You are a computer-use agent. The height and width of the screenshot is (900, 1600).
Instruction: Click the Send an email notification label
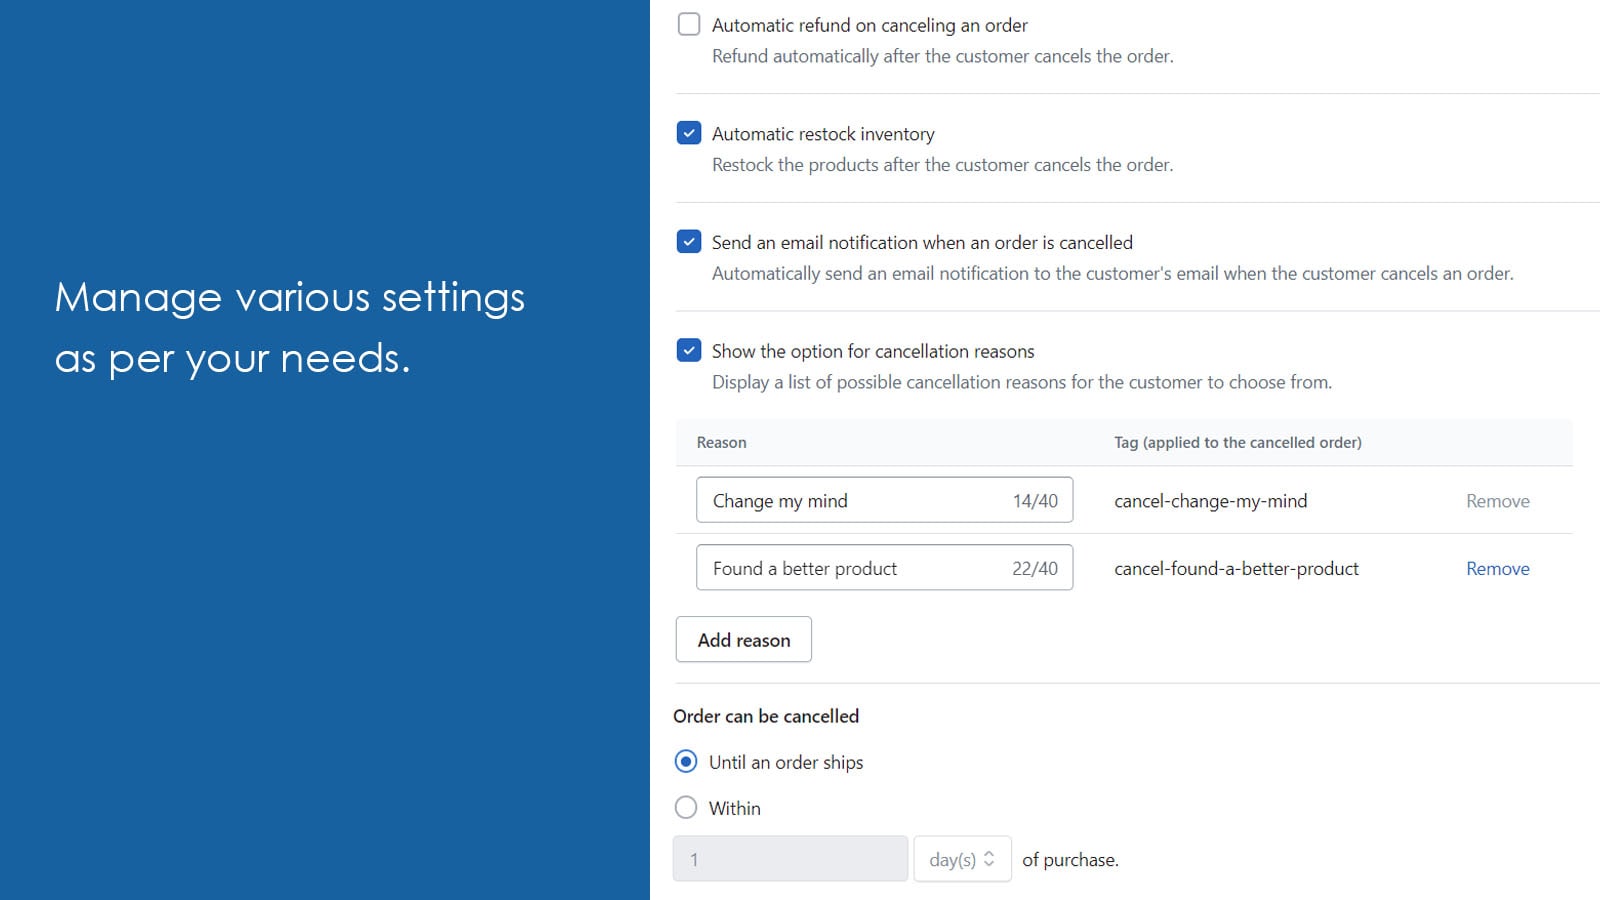click(922, 243)
